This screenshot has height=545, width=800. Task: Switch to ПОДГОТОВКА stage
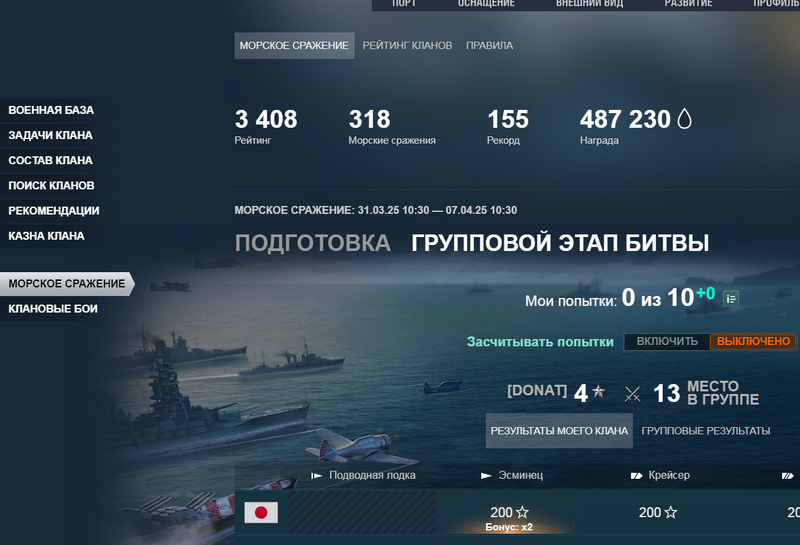tap(313, 243)
